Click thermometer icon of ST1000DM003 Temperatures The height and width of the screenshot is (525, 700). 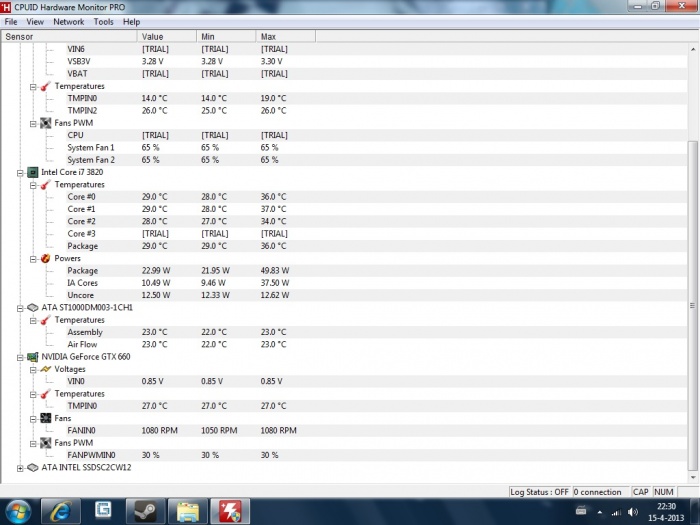pos(46,320)
